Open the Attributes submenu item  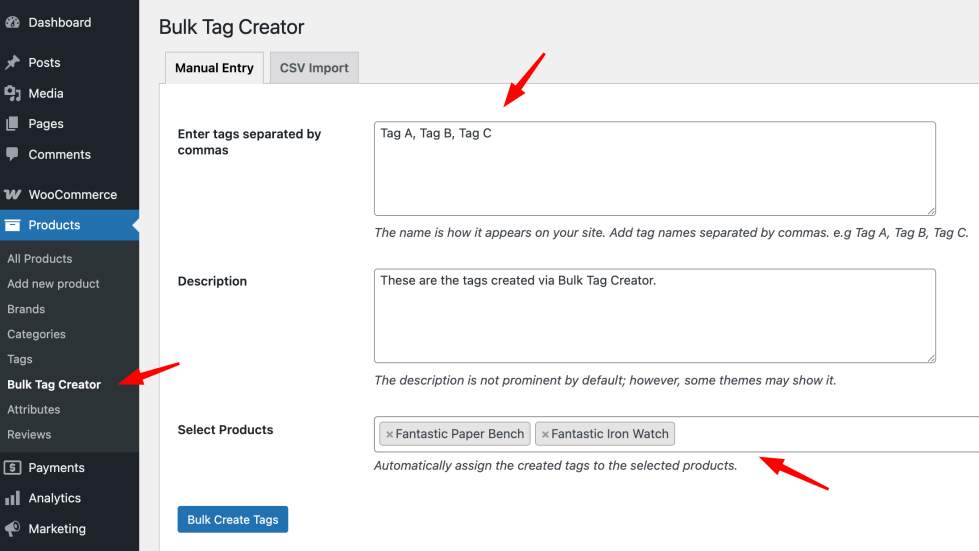pos(34,409)
